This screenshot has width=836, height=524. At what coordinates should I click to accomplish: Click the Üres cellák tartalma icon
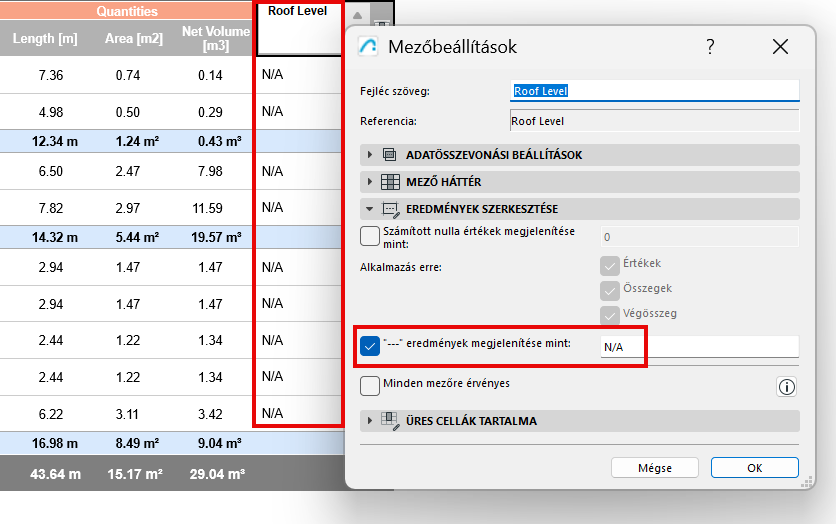[391, 421]
